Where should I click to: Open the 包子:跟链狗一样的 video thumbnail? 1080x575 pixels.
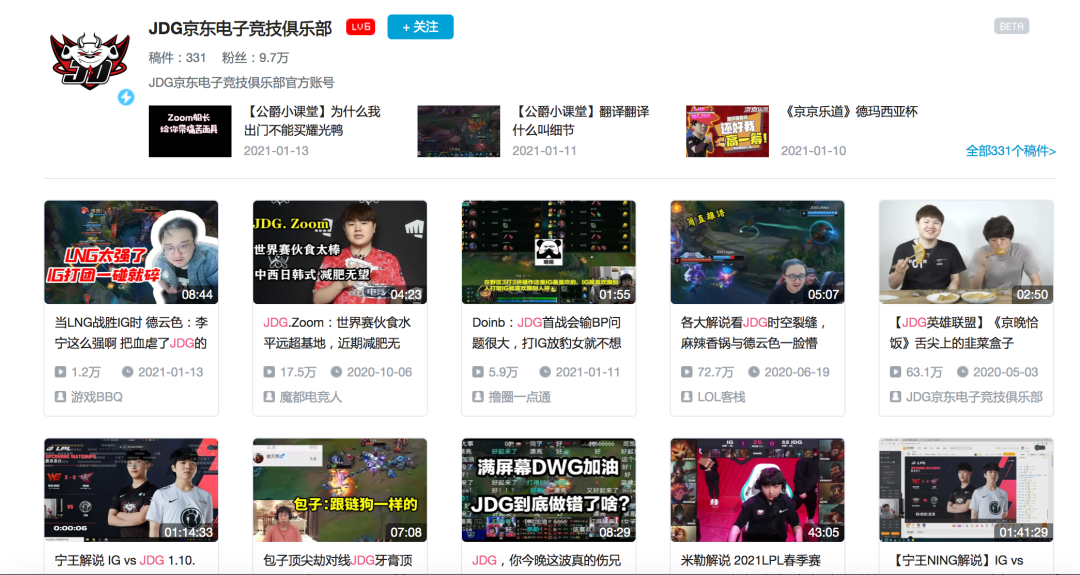click(340, 490)
